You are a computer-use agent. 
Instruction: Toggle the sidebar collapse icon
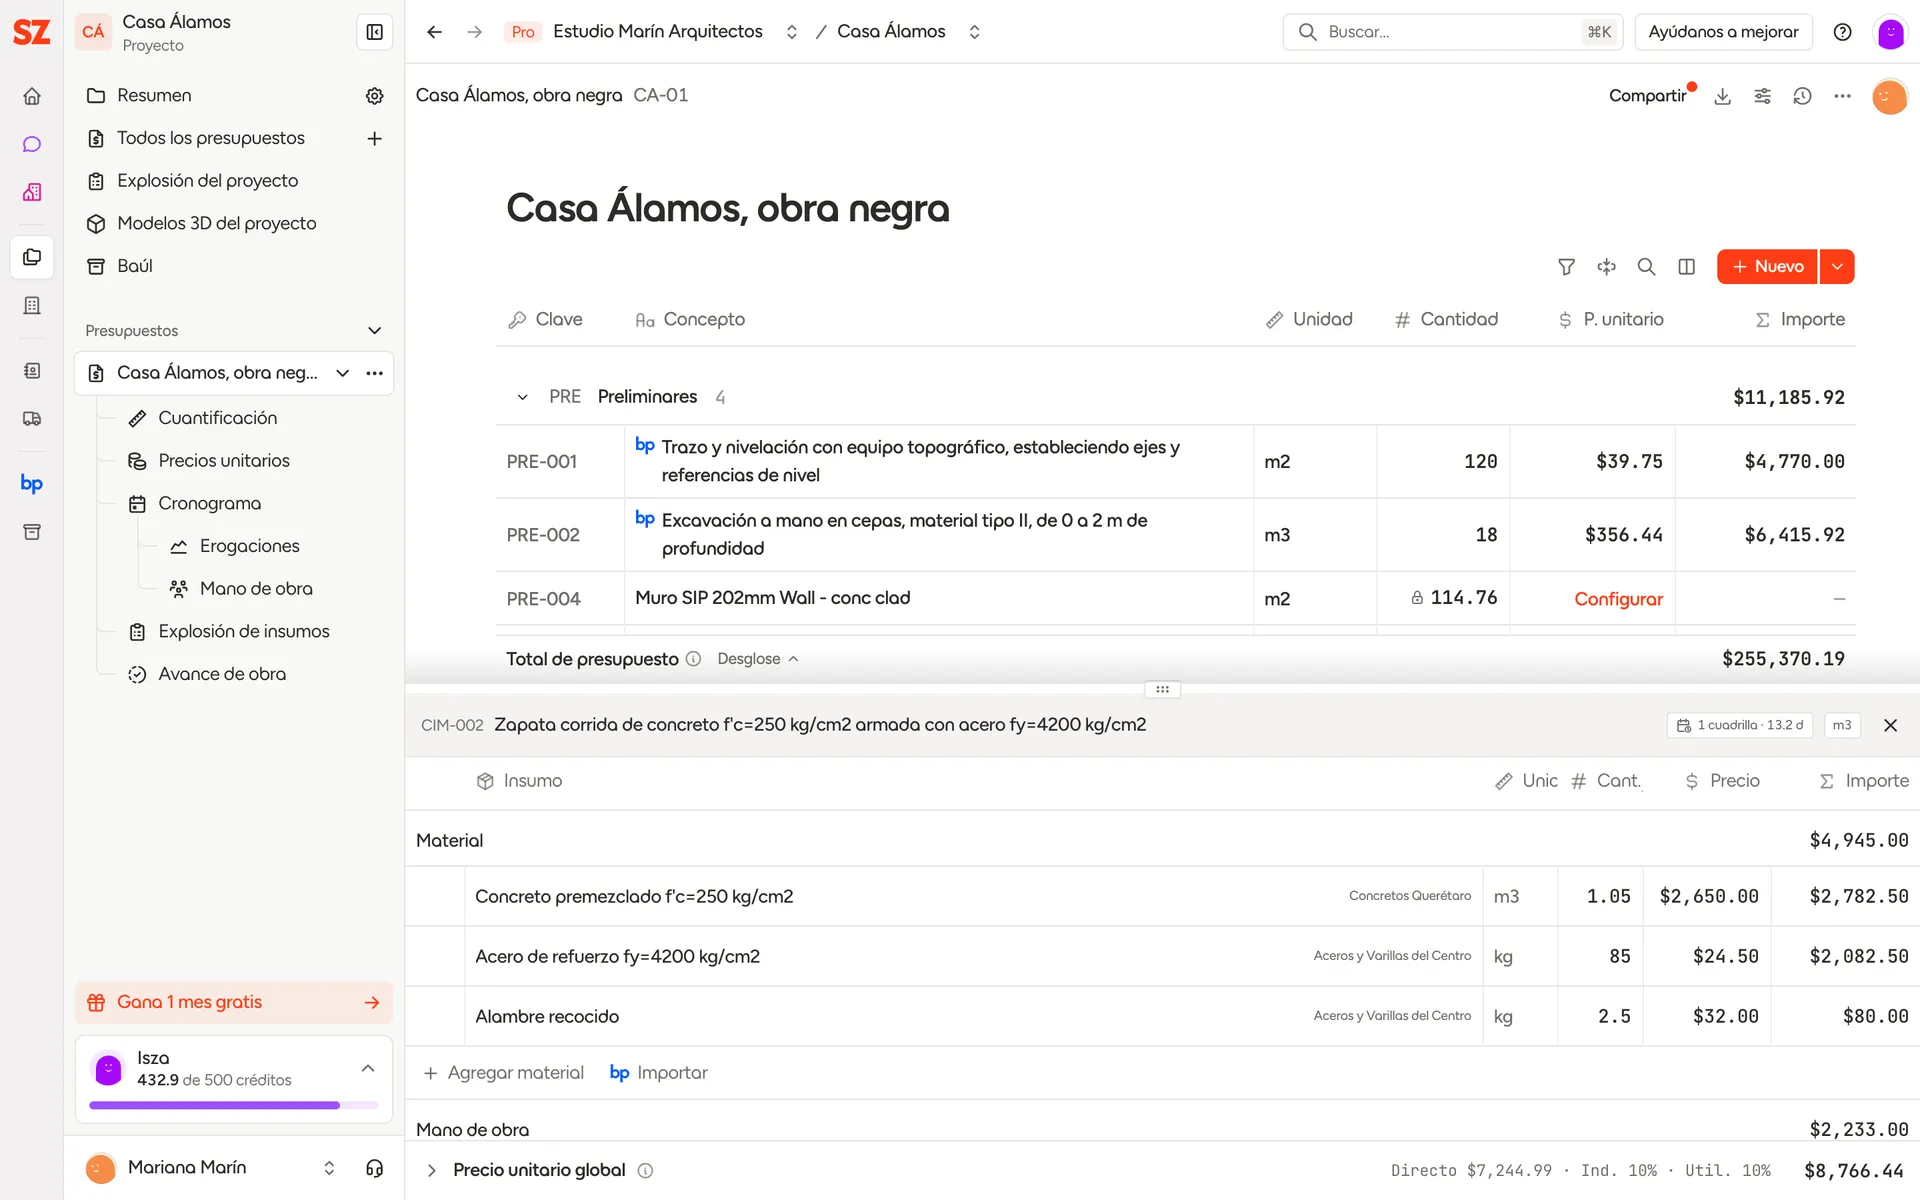click(x=375, y=32)
